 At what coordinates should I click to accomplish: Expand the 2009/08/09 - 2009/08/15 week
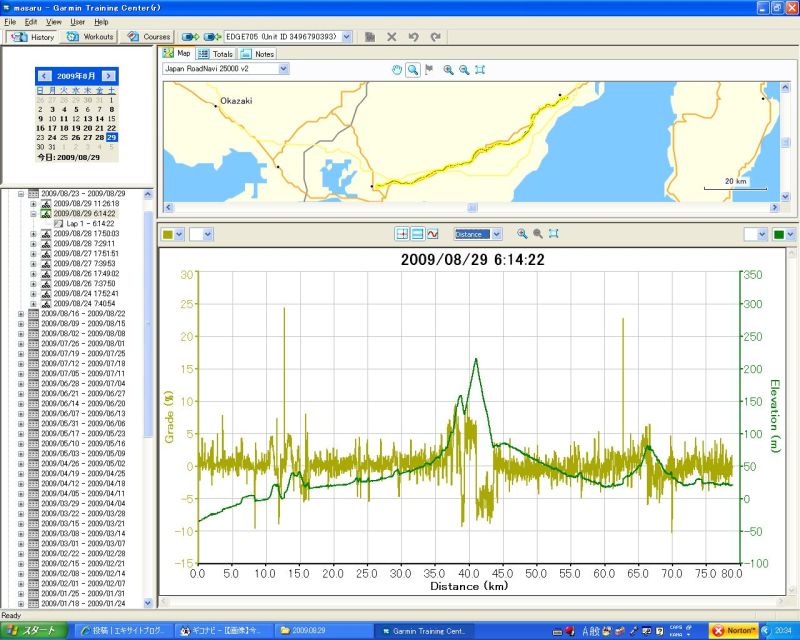pyautogui.click(x=21, y=324)
